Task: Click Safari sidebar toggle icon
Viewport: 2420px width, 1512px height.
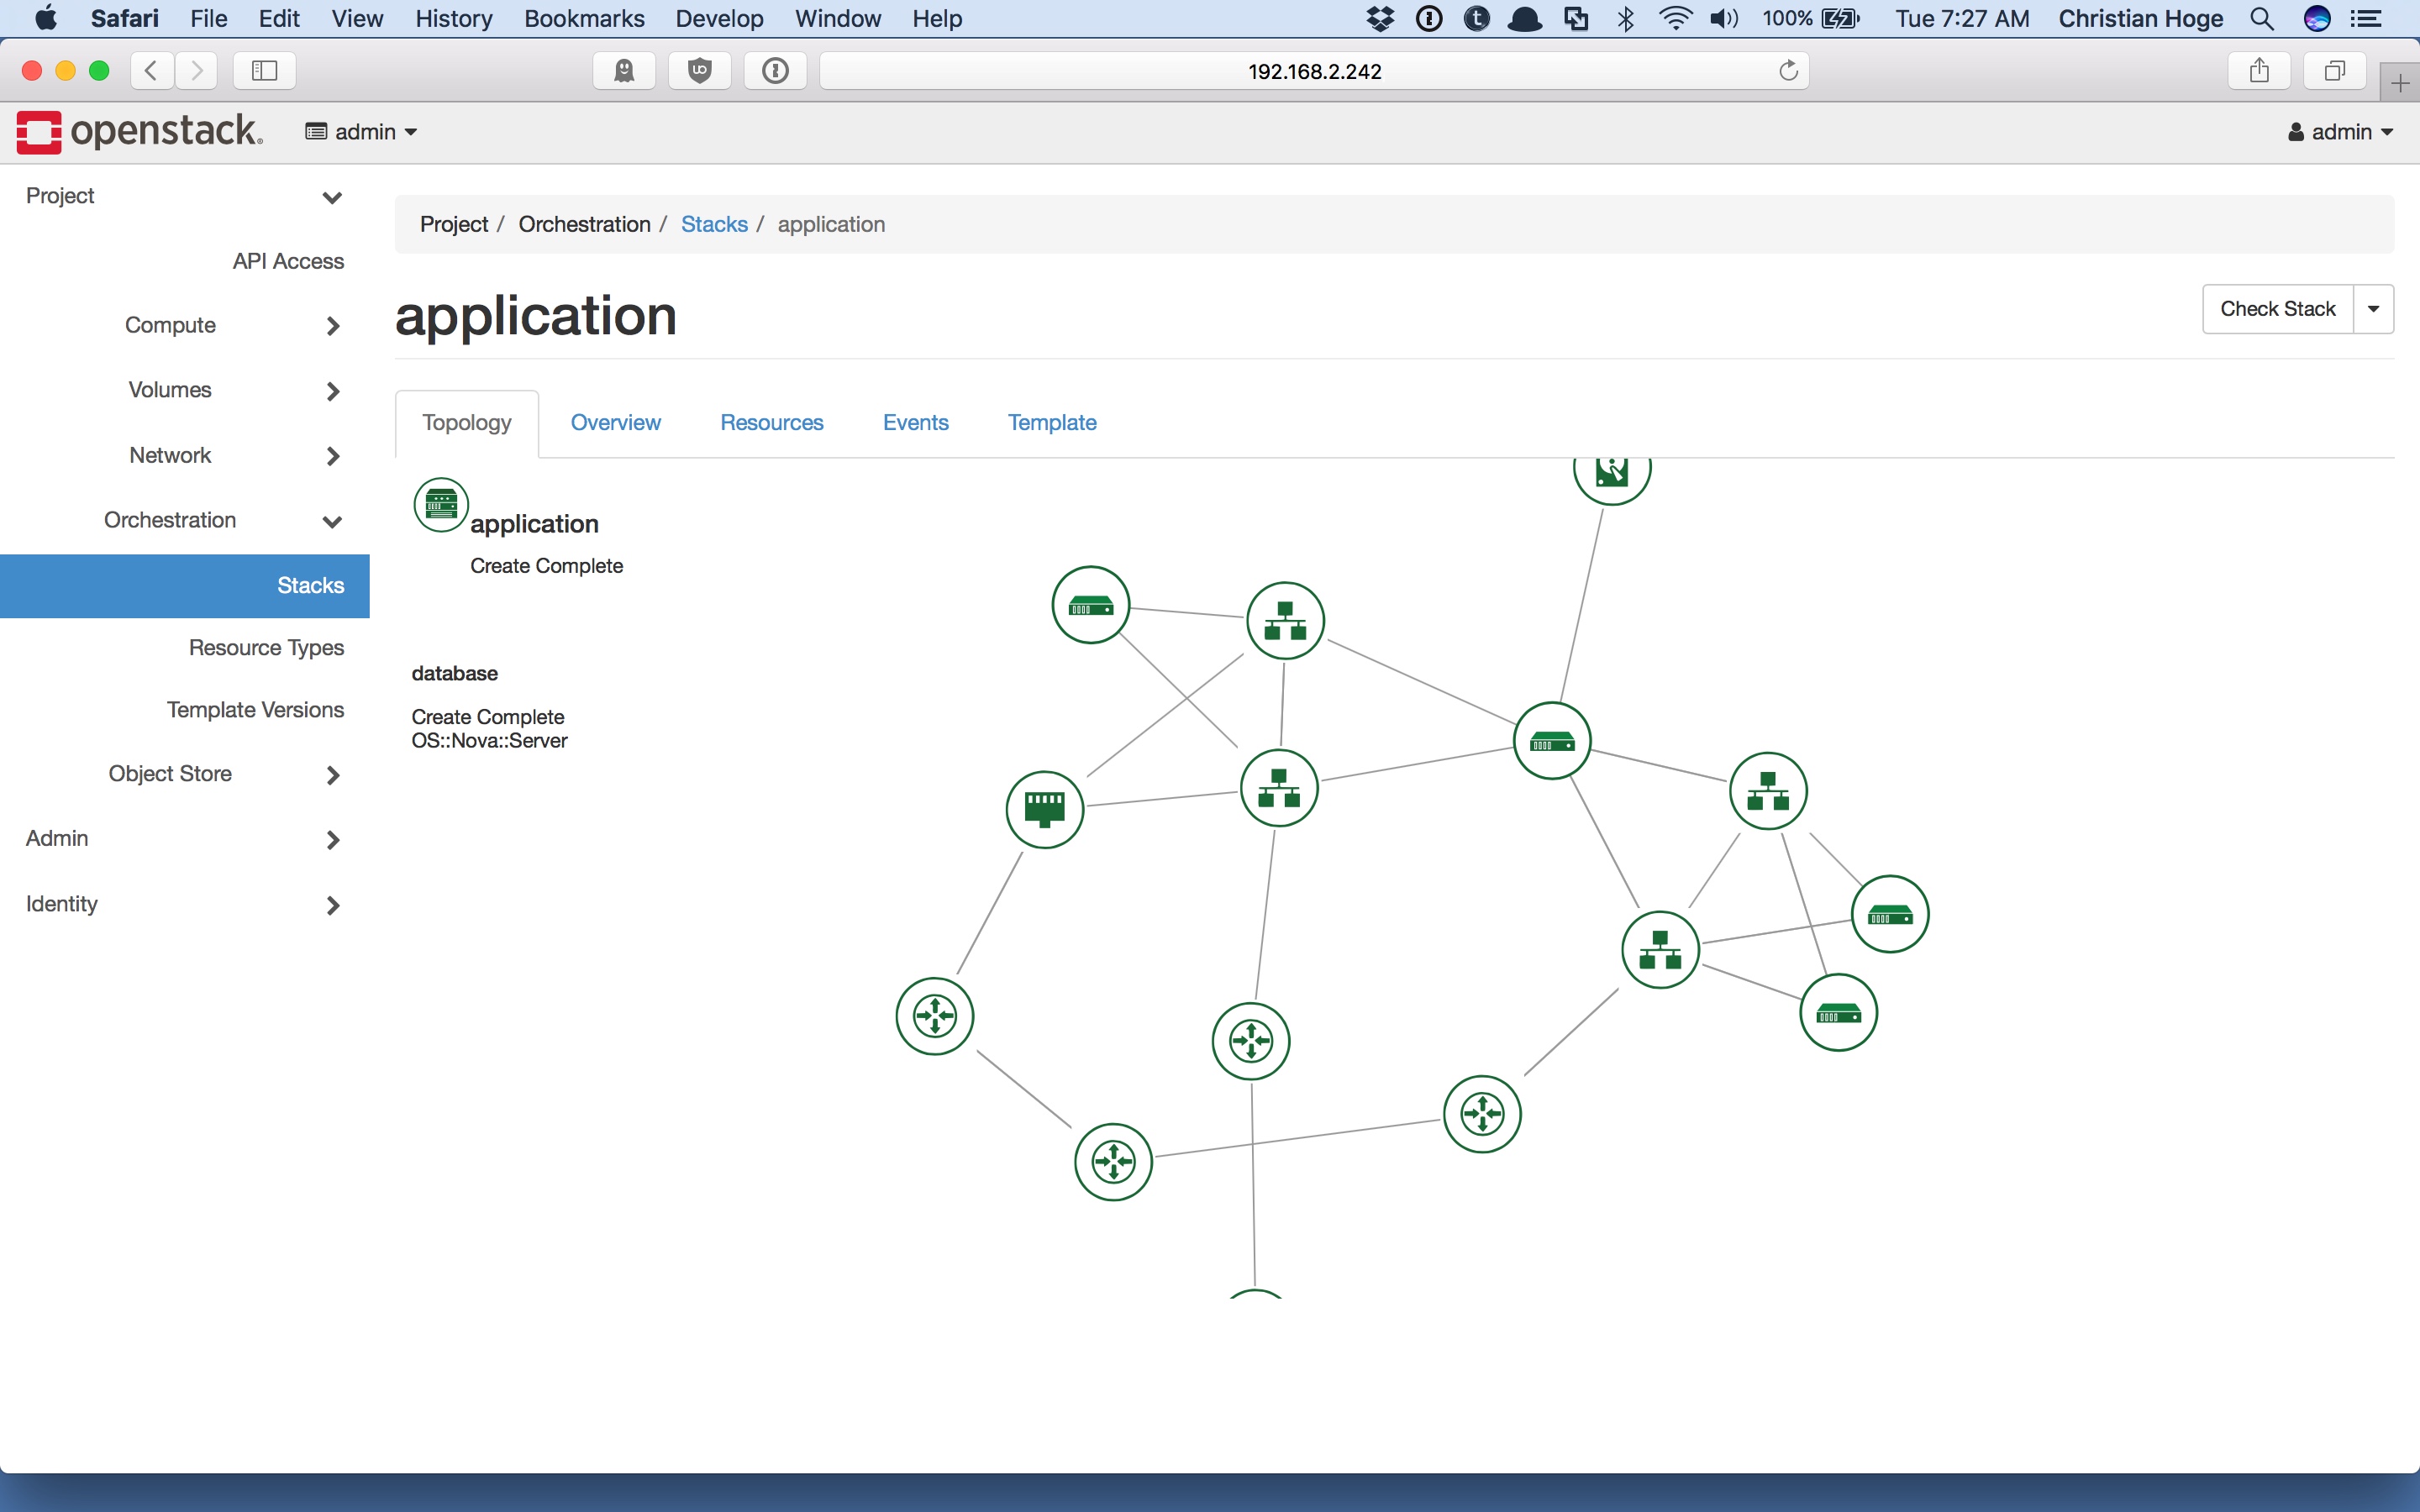Action: pos(264,71)
